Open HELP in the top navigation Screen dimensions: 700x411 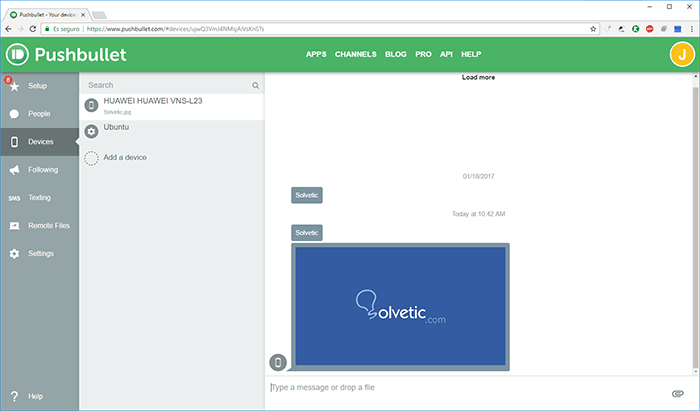click(x=471, y=54)
